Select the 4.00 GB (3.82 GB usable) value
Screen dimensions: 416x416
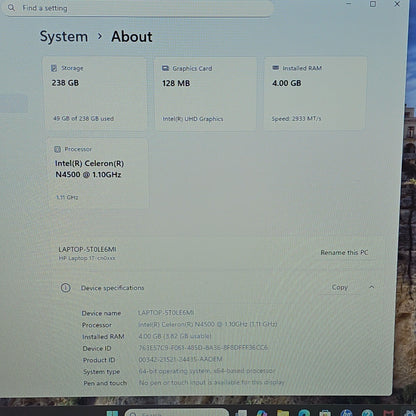click(x=175, y=336)
